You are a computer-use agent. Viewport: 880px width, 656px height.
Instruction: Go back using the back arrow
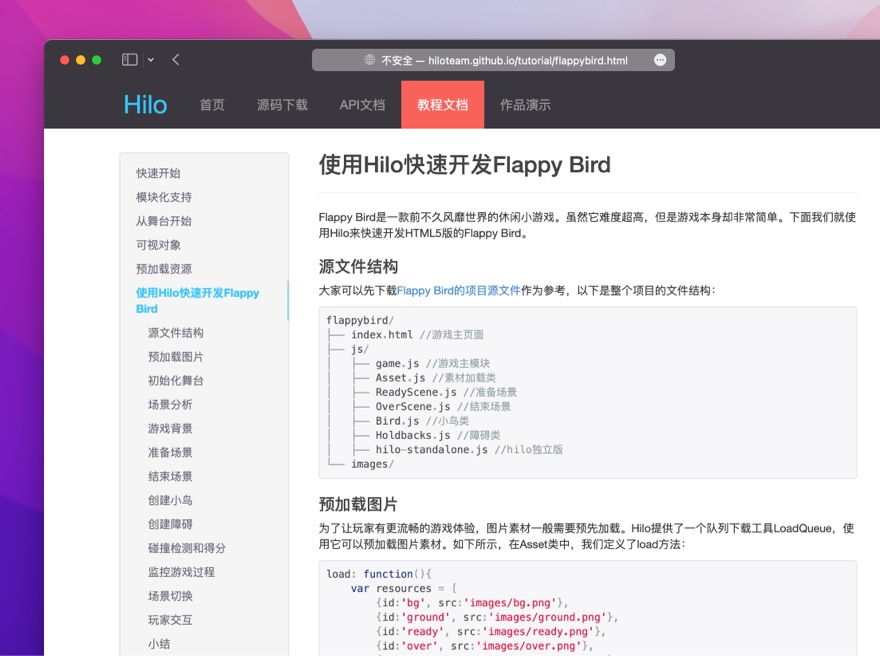pos(176,60)
